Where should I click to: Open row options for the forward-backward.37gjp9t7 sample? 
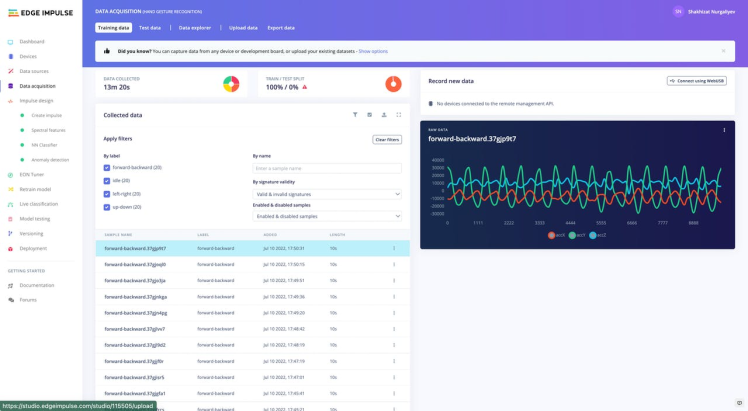click(393, 248)
